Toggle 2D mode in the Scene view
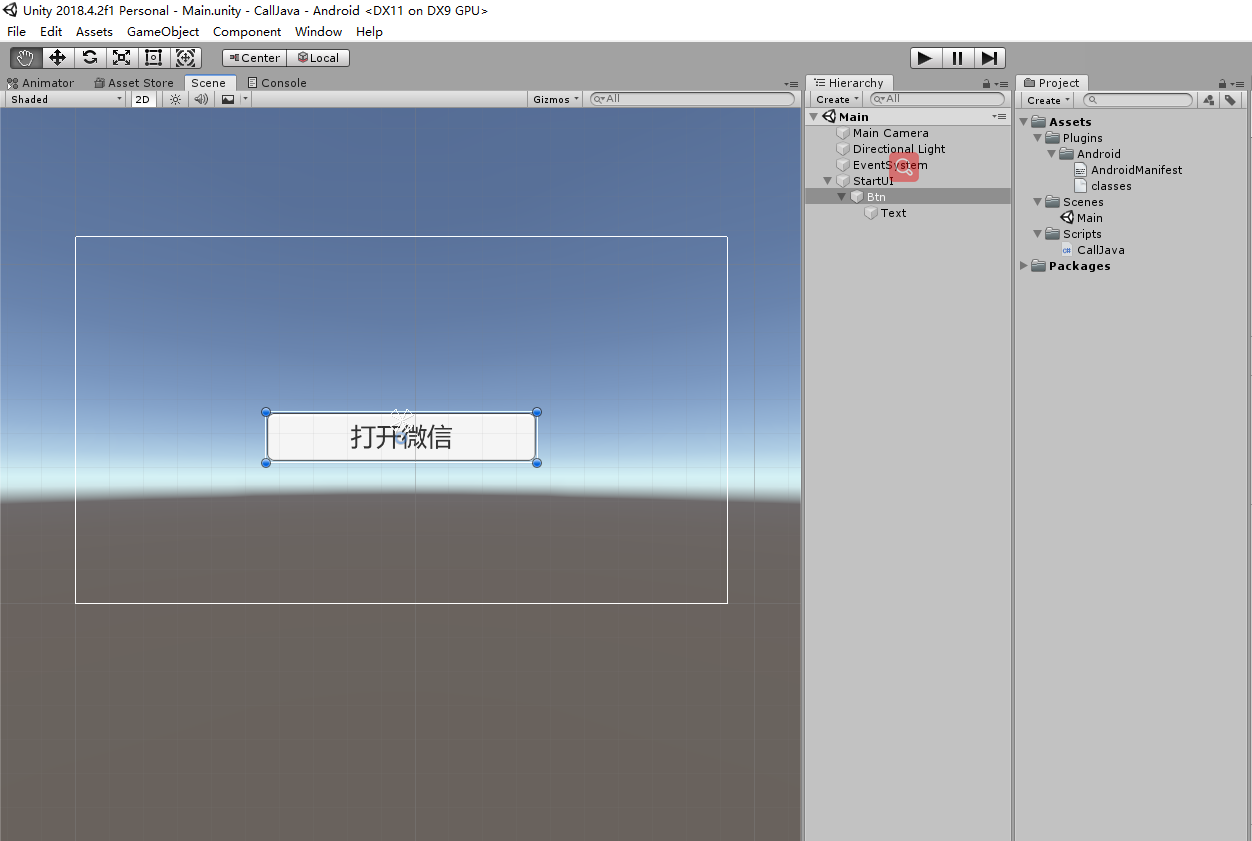The height and width of the screenshot is (841, 1252). (x=143, y=98)
